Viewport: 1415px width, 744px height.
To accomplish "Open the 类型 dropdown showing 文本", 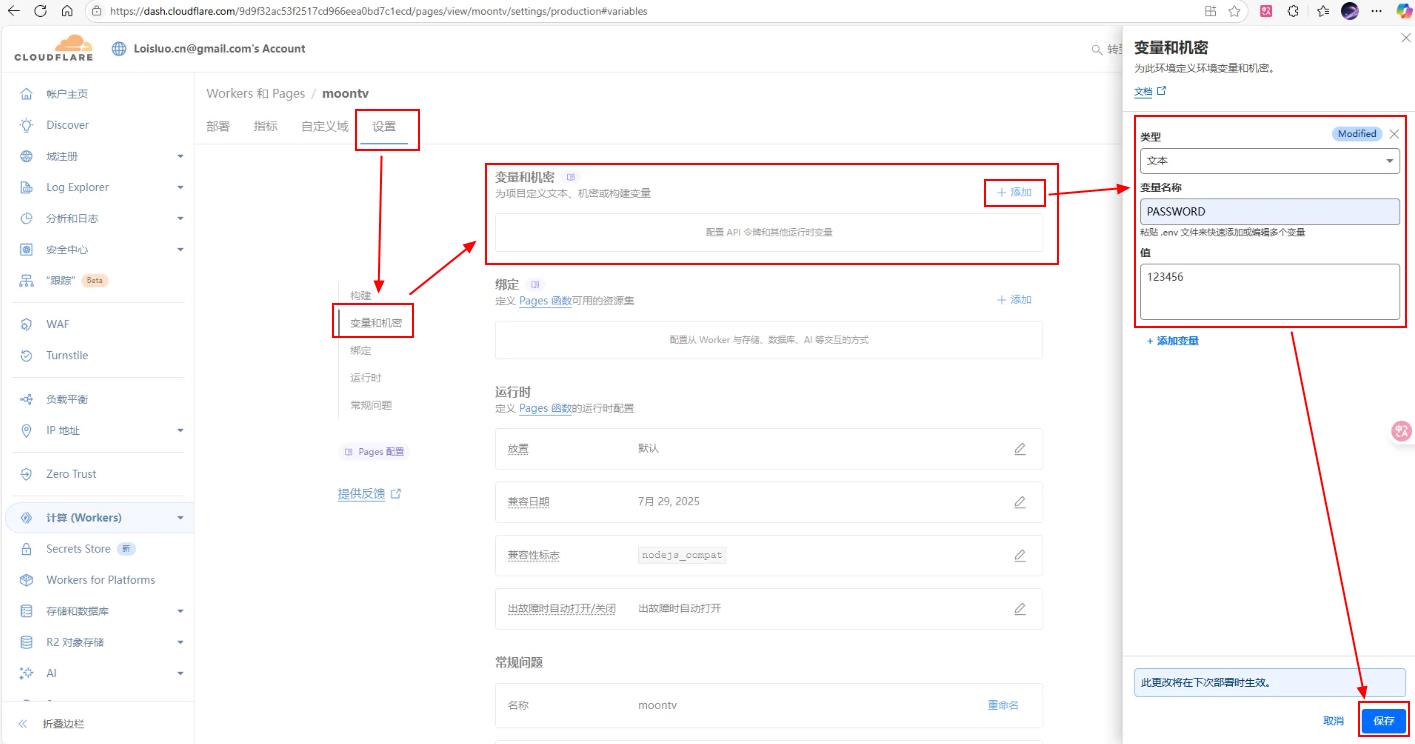I will pos(1270,160).
